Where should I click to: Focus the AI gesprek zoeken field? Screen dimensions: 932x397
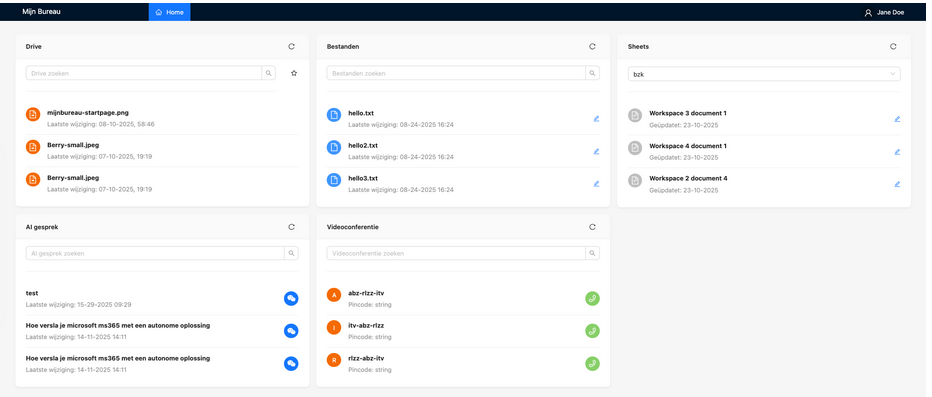(x=155, y=253)
